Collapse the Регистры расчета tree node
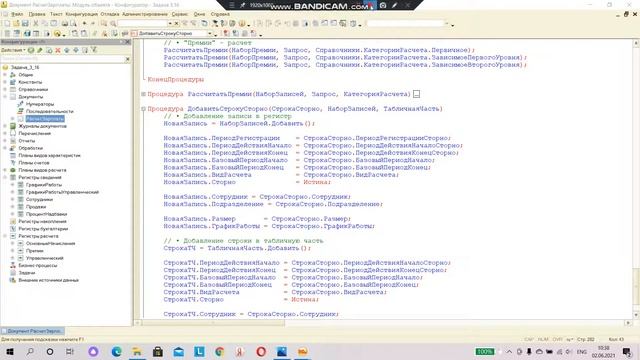640x360 pixels. [x=5, y=236]
